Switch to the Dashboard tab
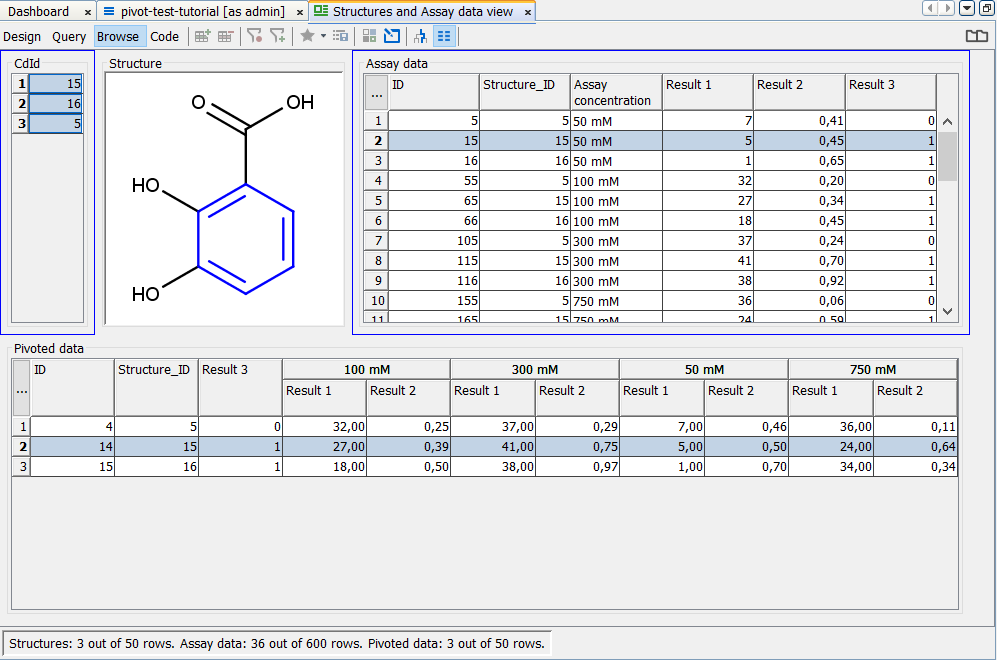 click(39, 11)
